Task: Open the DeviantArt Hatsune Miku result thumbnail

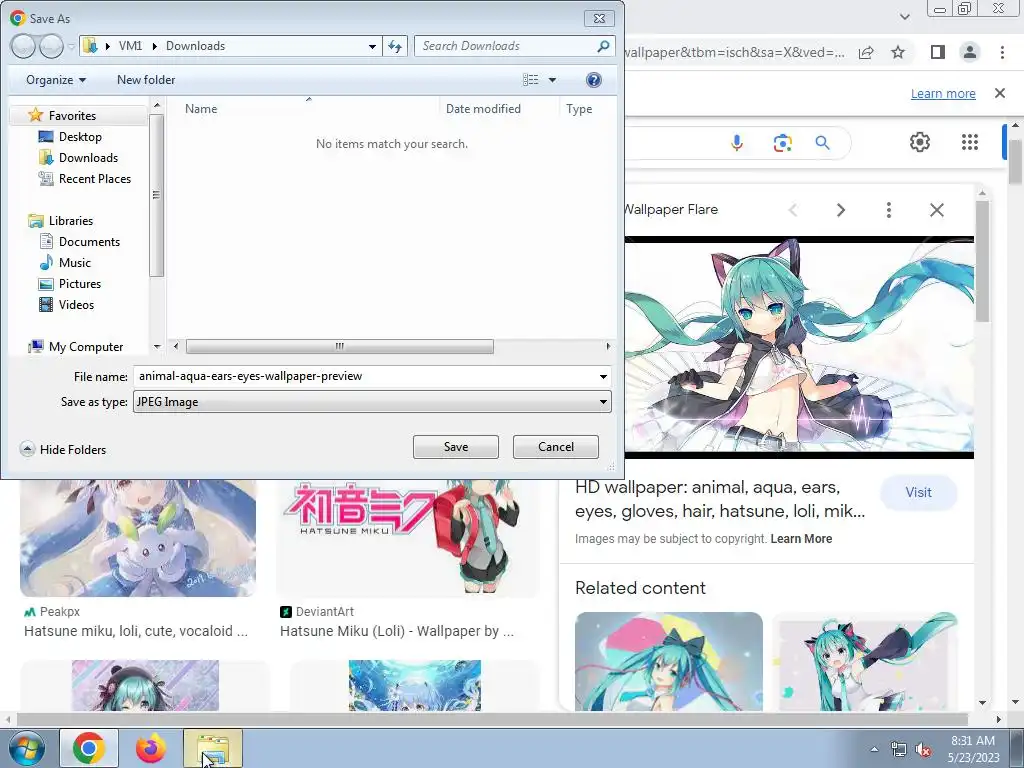Action: pyautogui.click(x=408, y=538)
